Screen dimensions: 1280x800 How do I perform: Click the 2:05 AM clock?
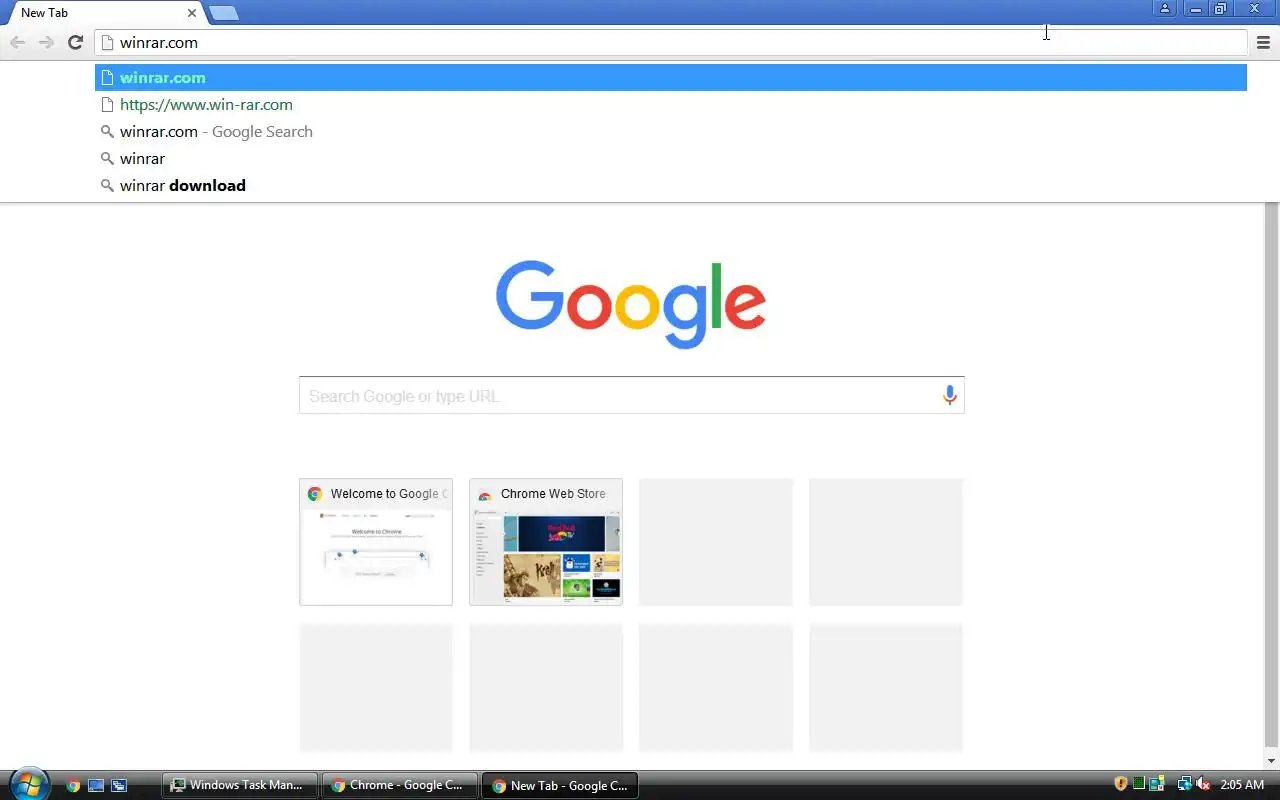coord(1243,785)
